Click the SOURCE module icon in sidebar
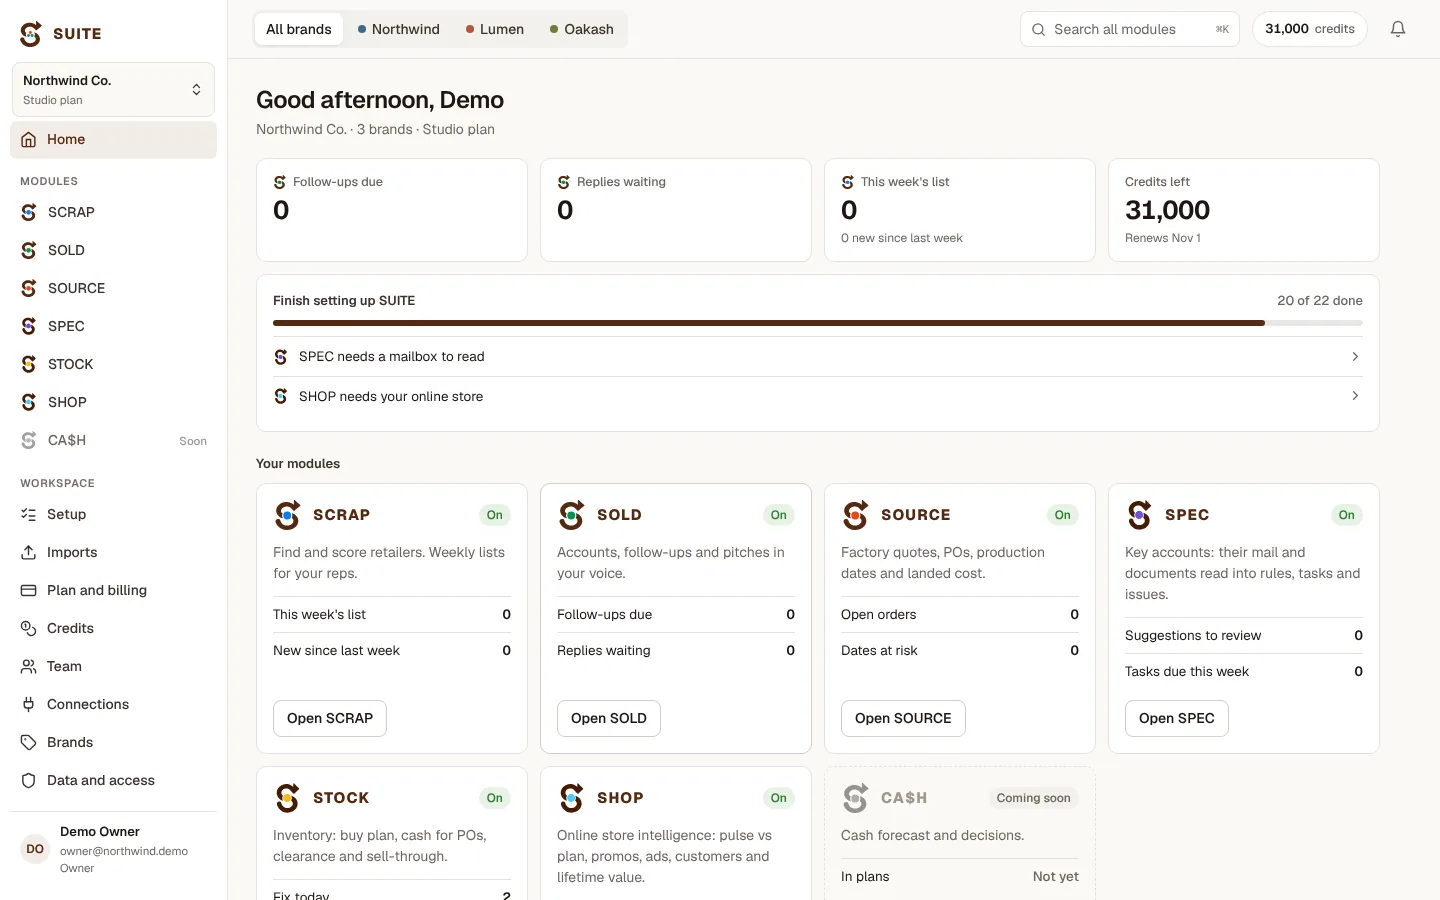Screen dimensions: 1440x900 [x=29, y=288]
